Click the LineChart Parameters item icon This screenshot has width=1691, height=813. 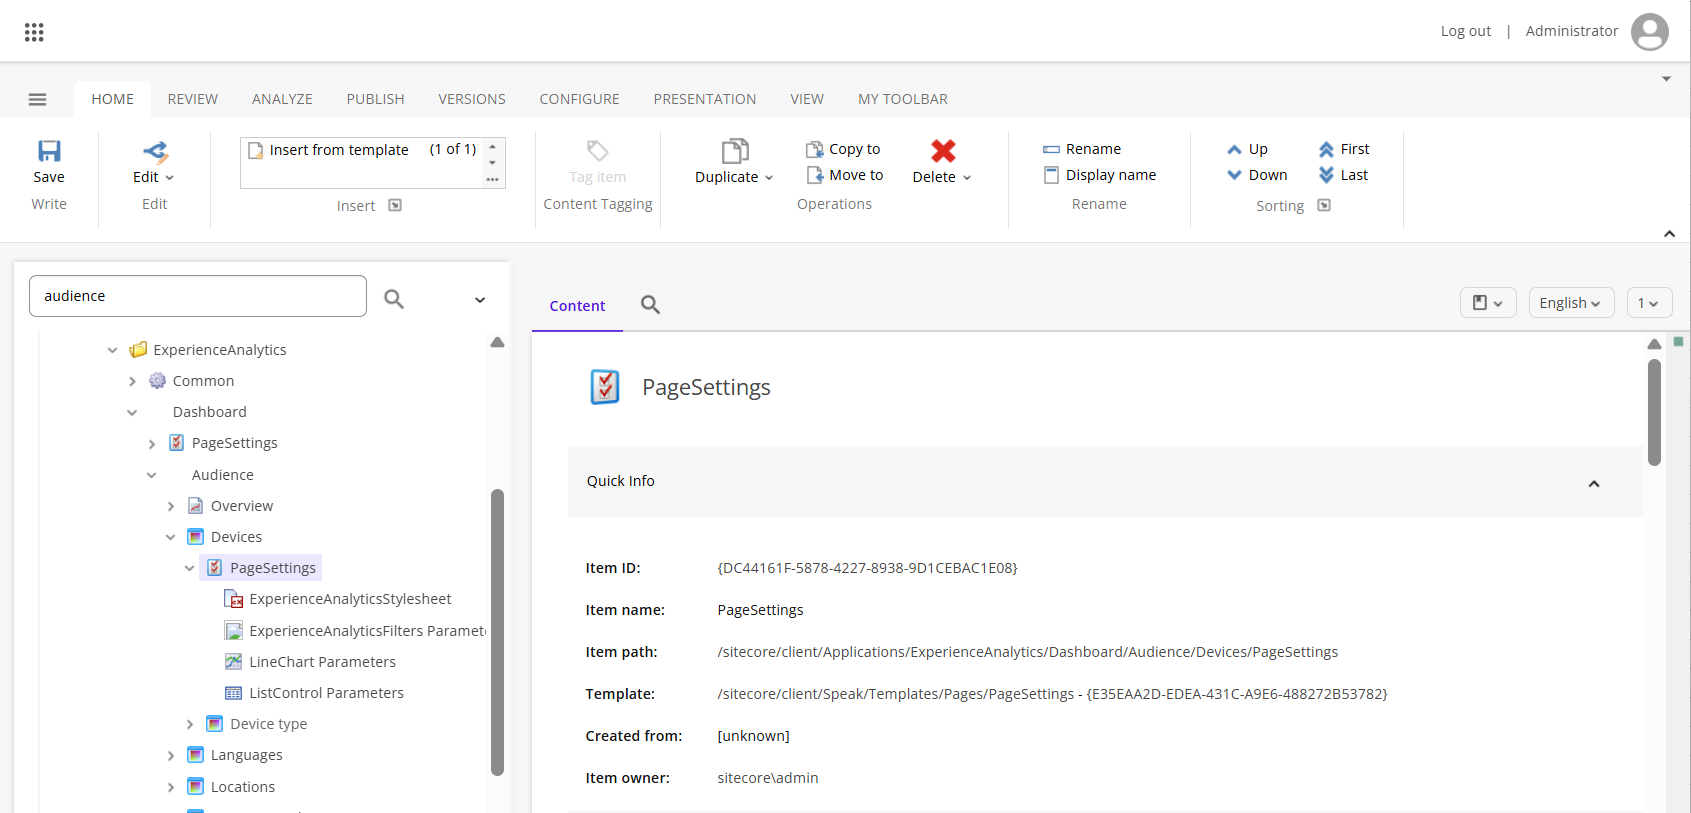tap(234, 662)
